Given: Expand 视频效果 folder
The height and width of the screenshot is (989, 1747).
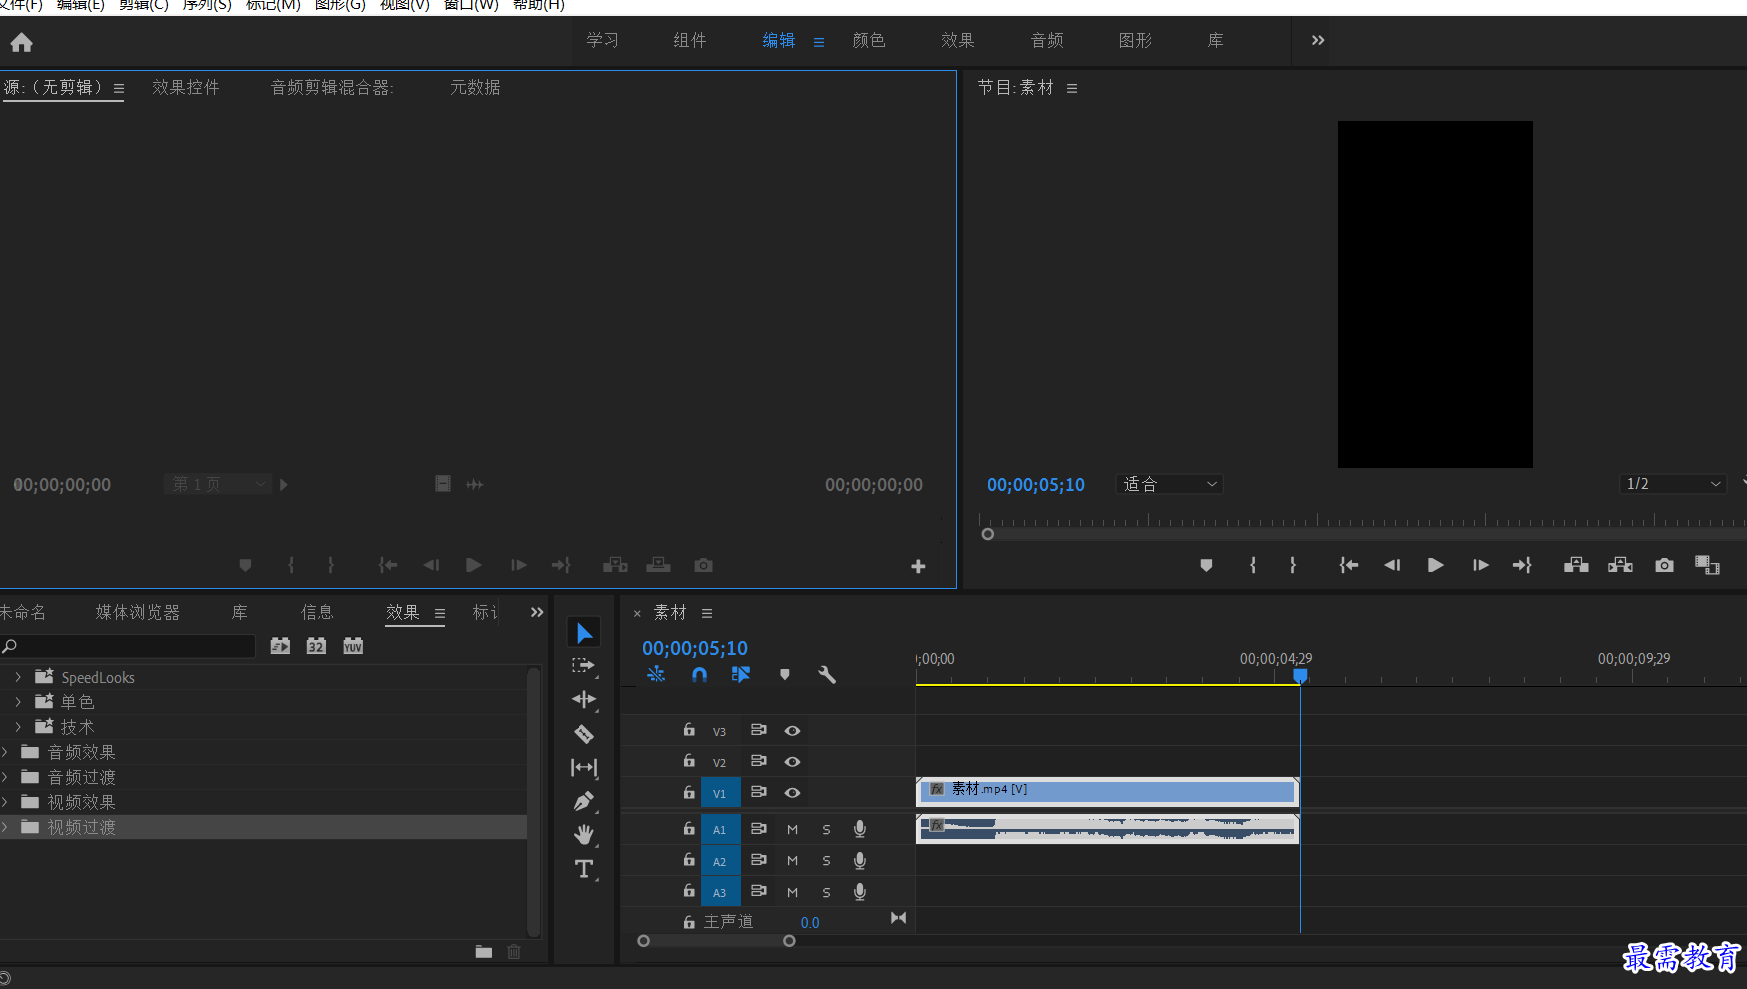Looking at the screenshot, I should pyautogui.click(x=5, y=802).
